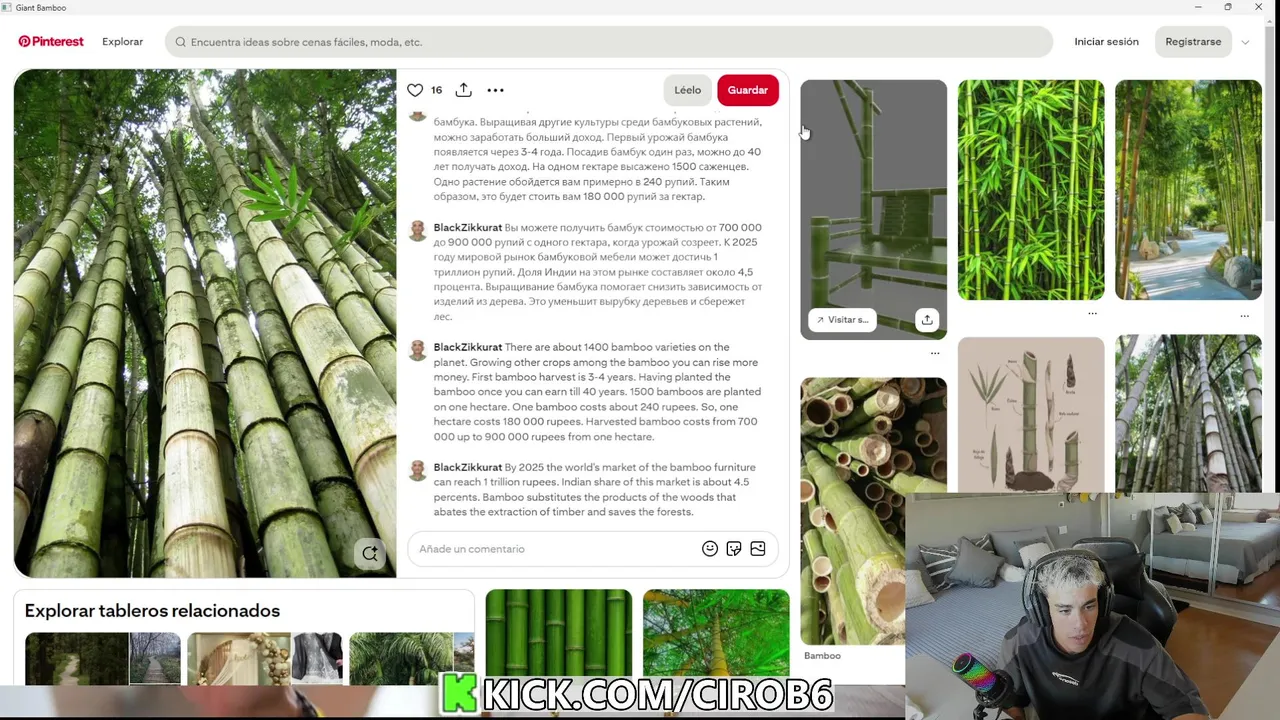Click the Pinterest logo
1280x720 pixels.
pyautogui.click(x=51, y=42)
